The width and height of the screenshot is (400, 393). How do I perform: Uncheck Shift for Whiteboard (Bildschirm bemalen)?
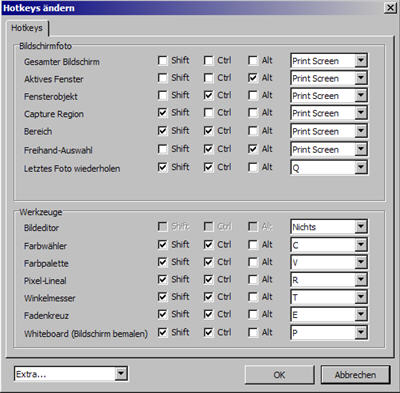click(162, 333)
